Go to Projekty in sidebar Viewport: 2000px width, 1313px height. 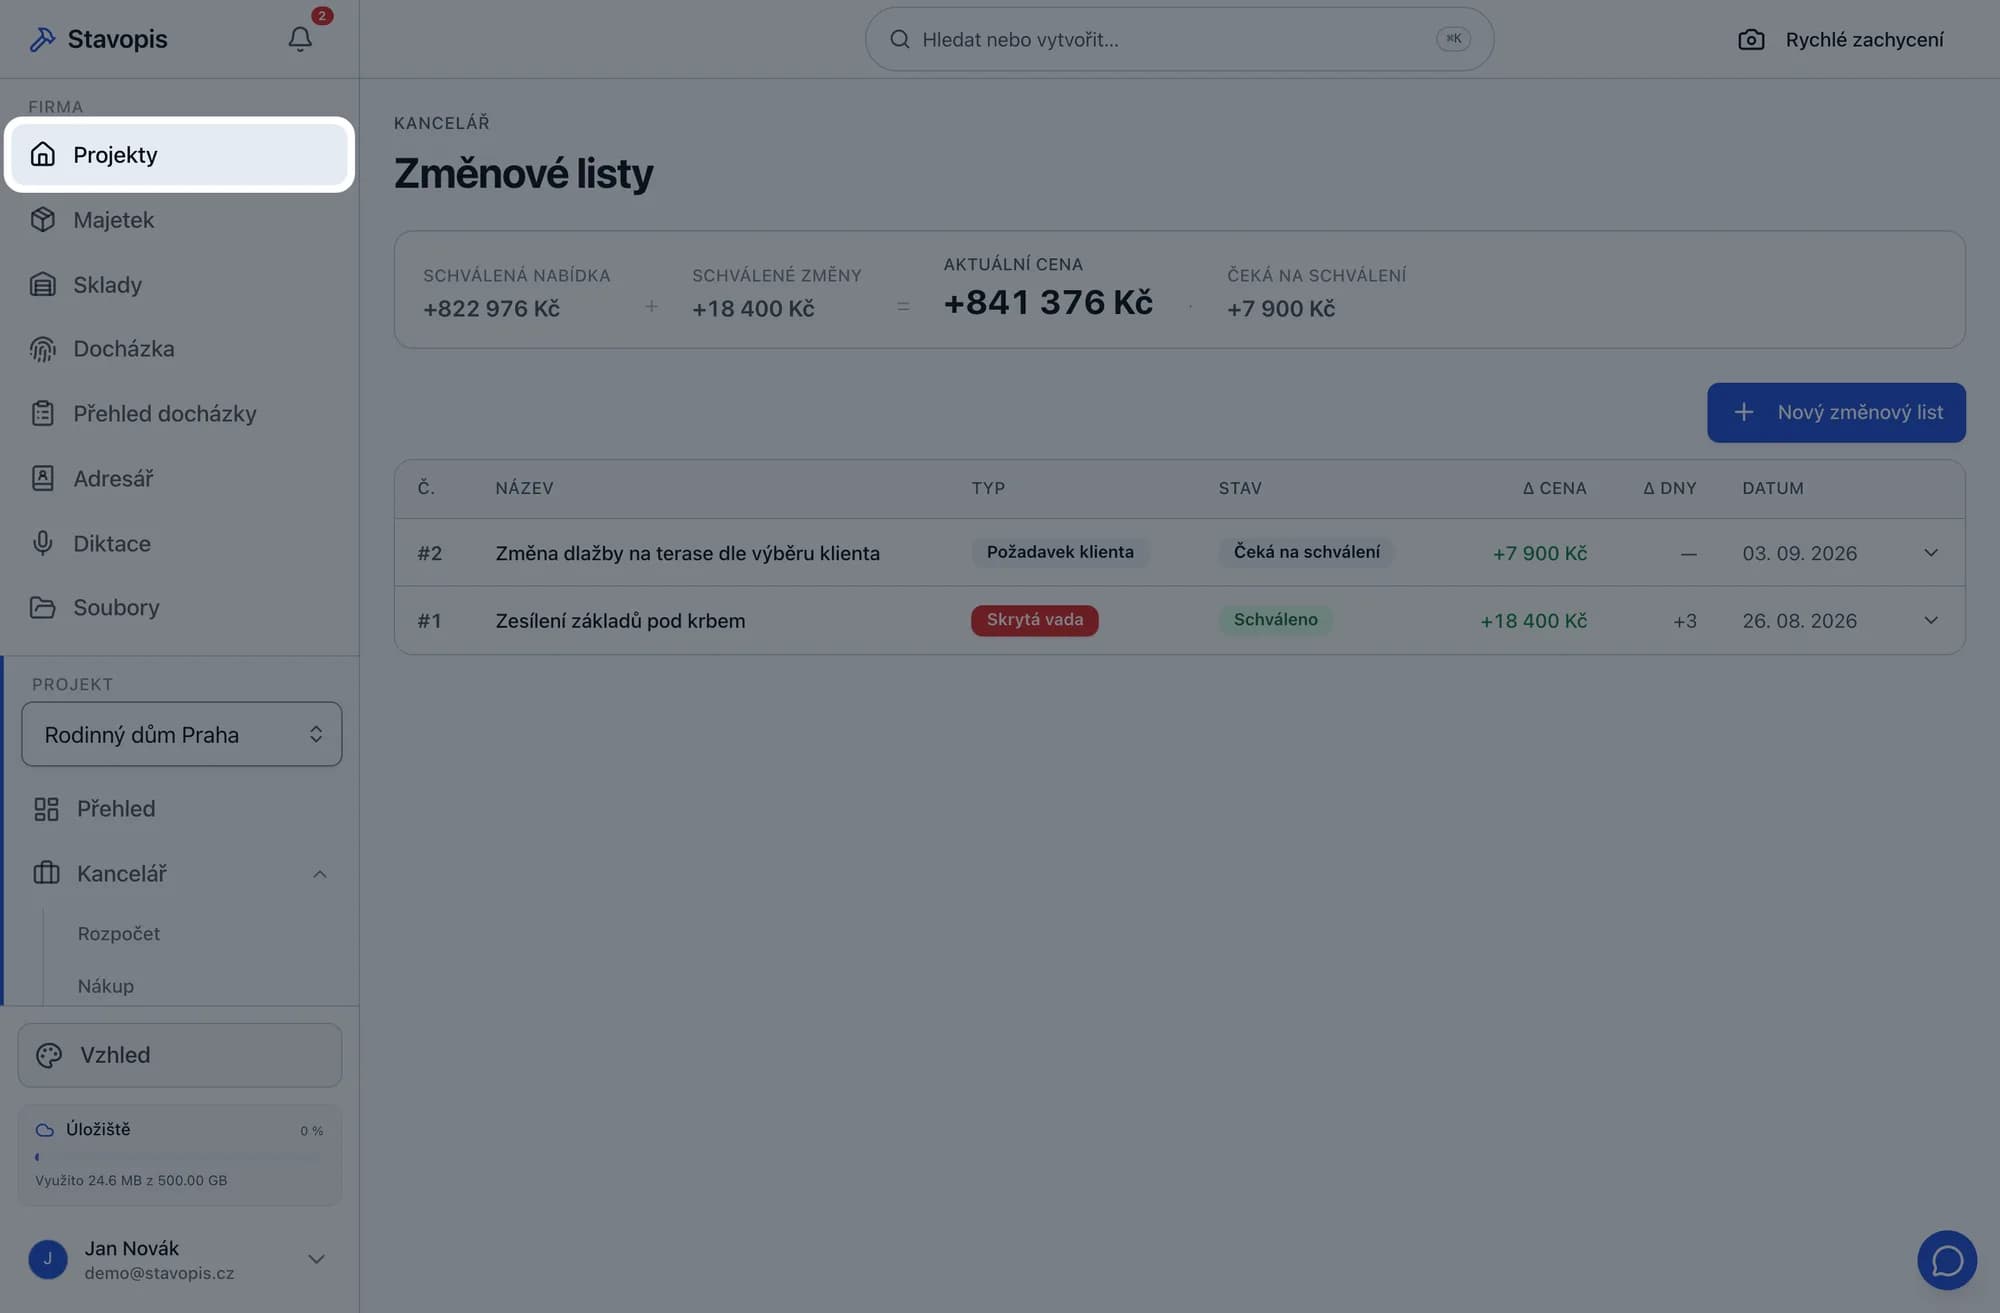coord(180,155)
